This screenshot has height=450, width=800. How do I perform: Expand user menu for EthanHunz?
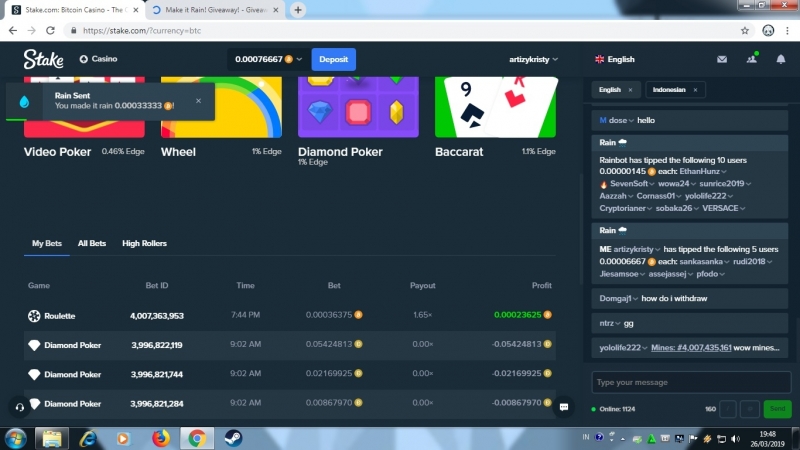coord(724,171)
